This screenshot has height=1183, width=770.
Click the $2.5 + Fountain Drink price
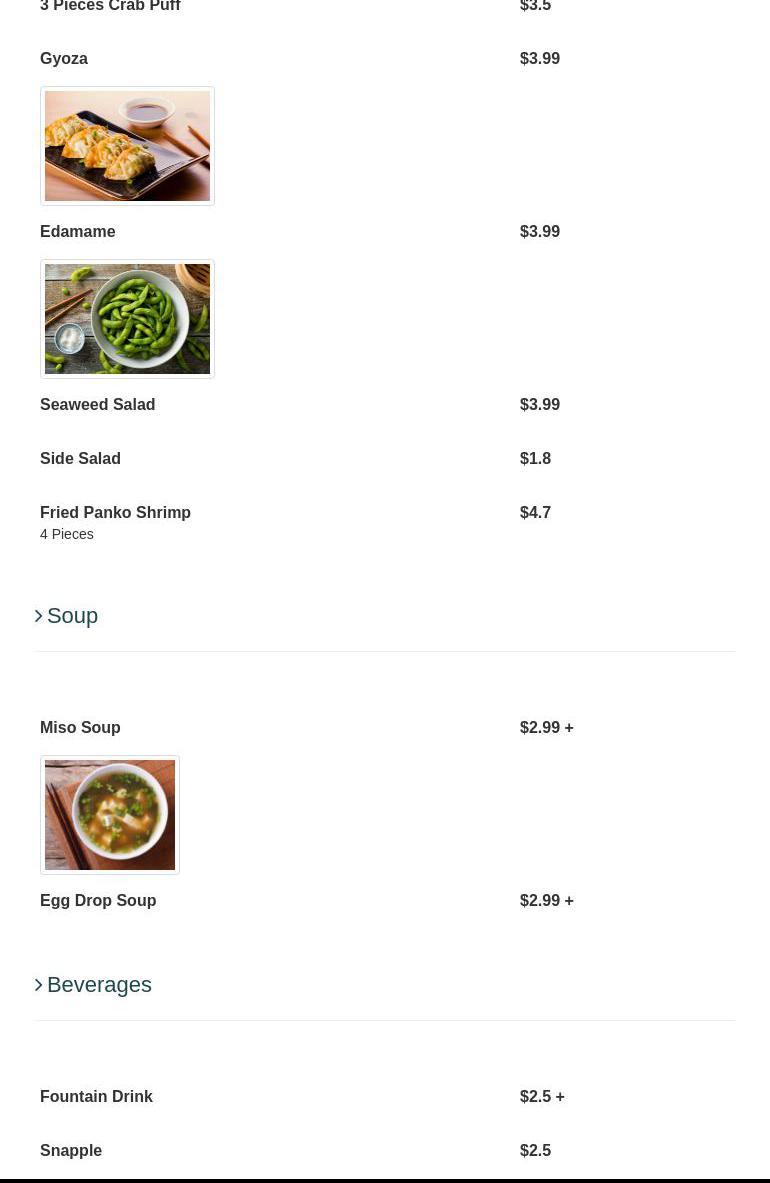pos(542,1097)
